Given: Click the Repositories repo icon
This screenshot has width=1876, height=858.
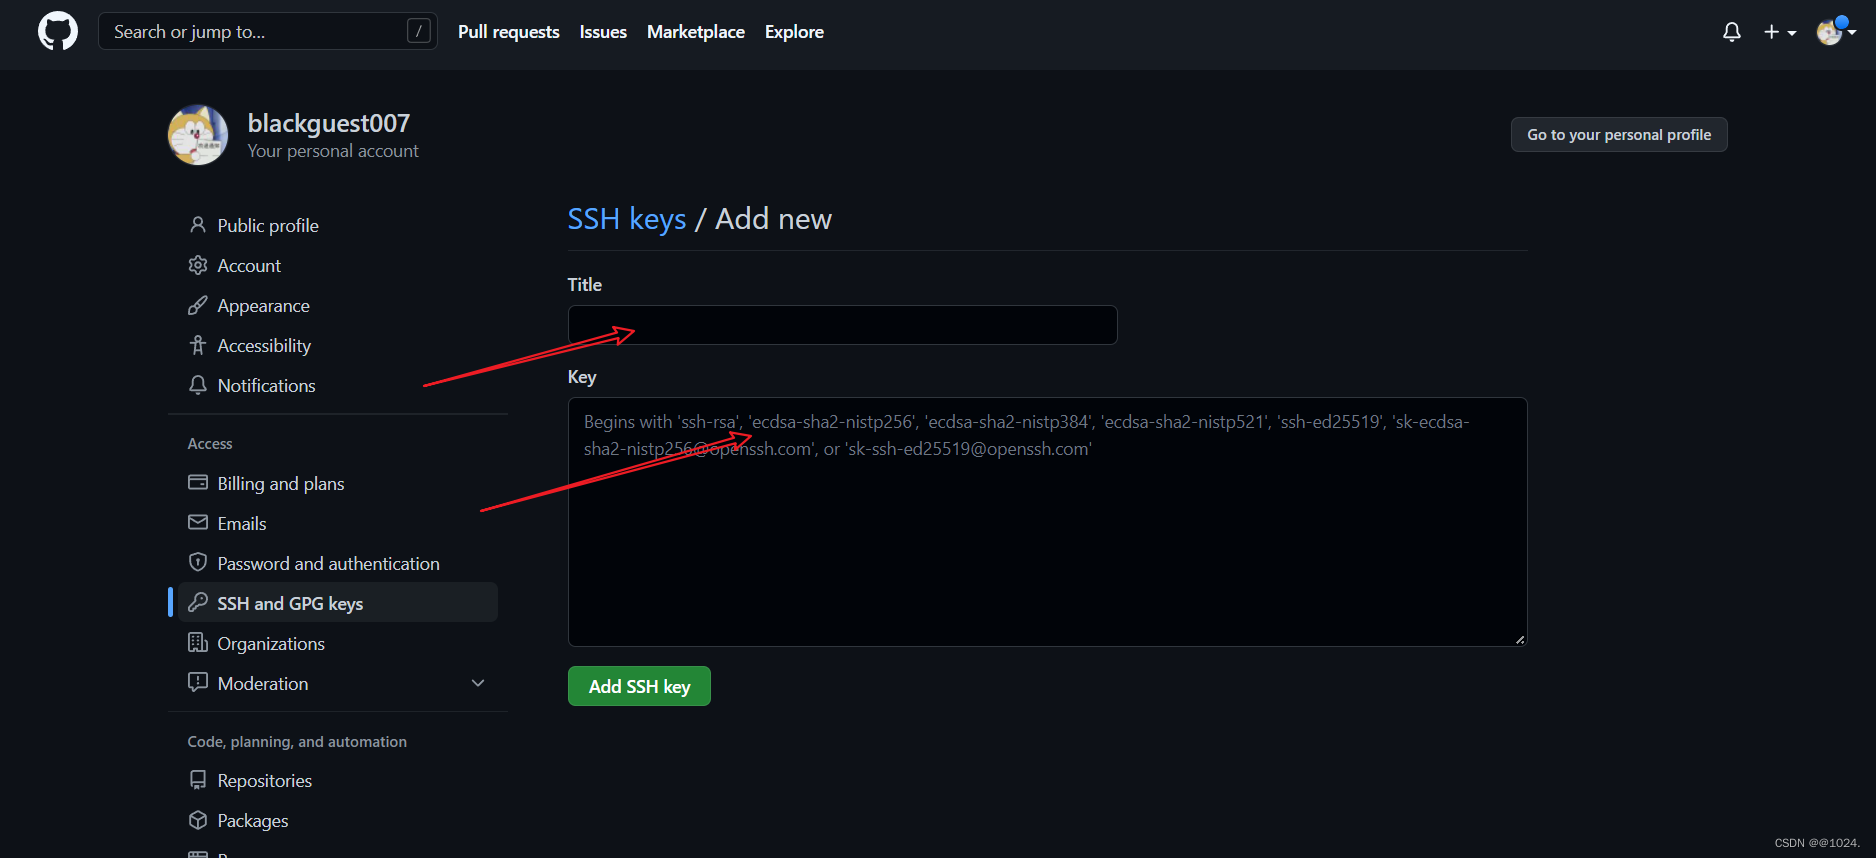Looking at the screenshot, I should coord(198,780).
